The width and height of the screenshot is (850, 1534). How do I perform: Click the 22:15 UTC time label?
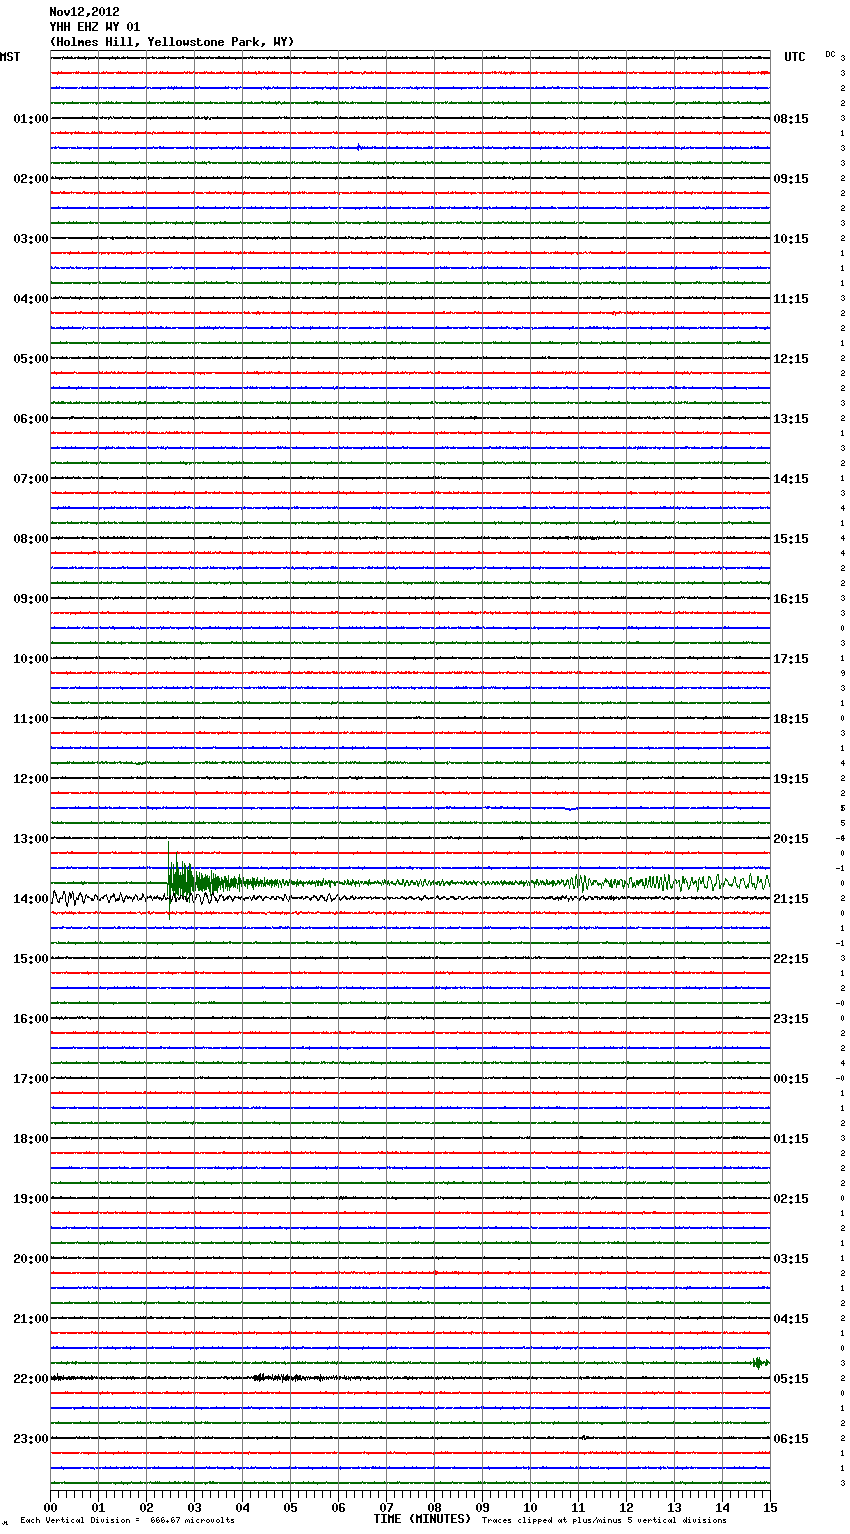pyautogui.click(x=791, y=959)
